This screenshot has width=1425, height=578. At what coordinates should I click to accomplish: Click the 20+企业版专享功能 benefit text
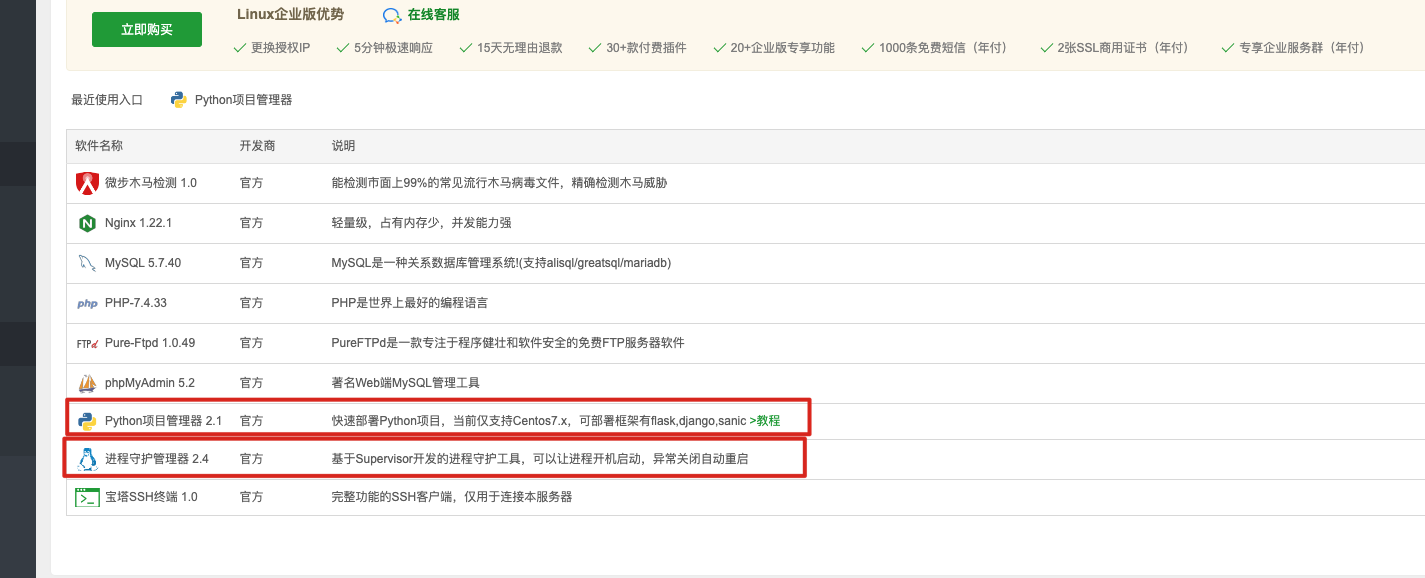(x=782, y=48)
